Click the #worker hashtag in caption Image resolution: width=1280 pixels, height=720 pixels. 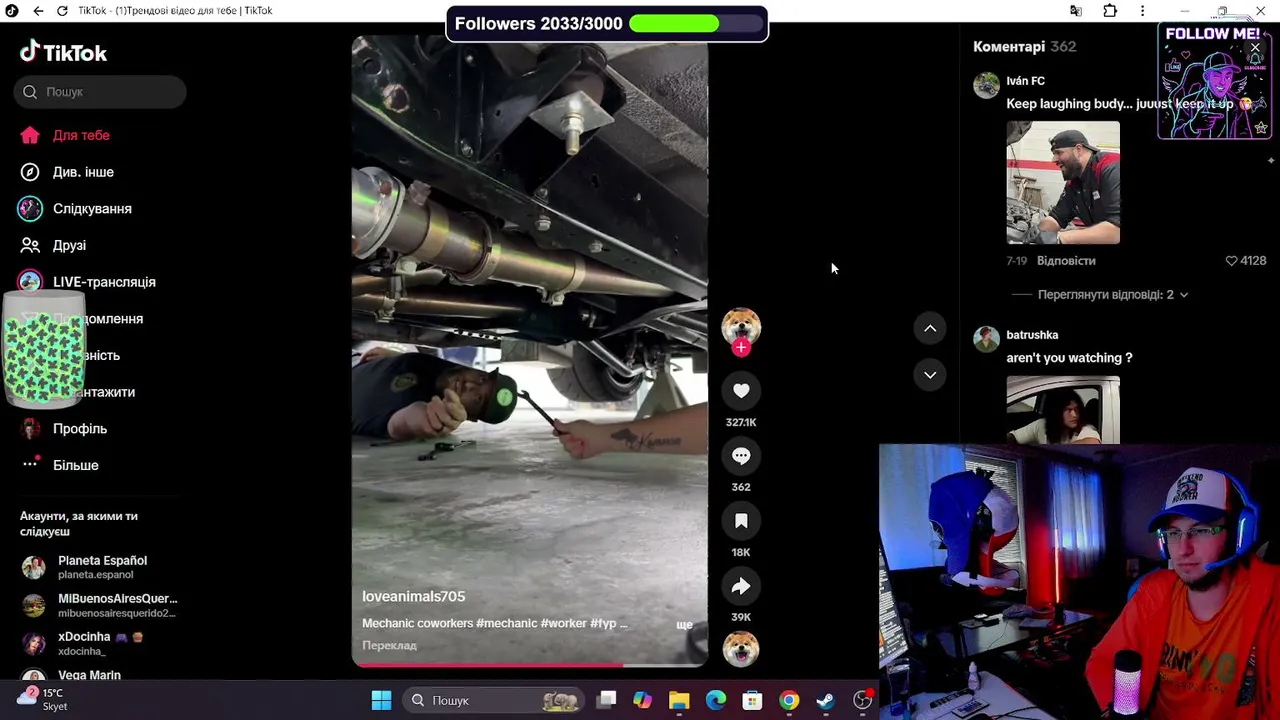point(563,623)
